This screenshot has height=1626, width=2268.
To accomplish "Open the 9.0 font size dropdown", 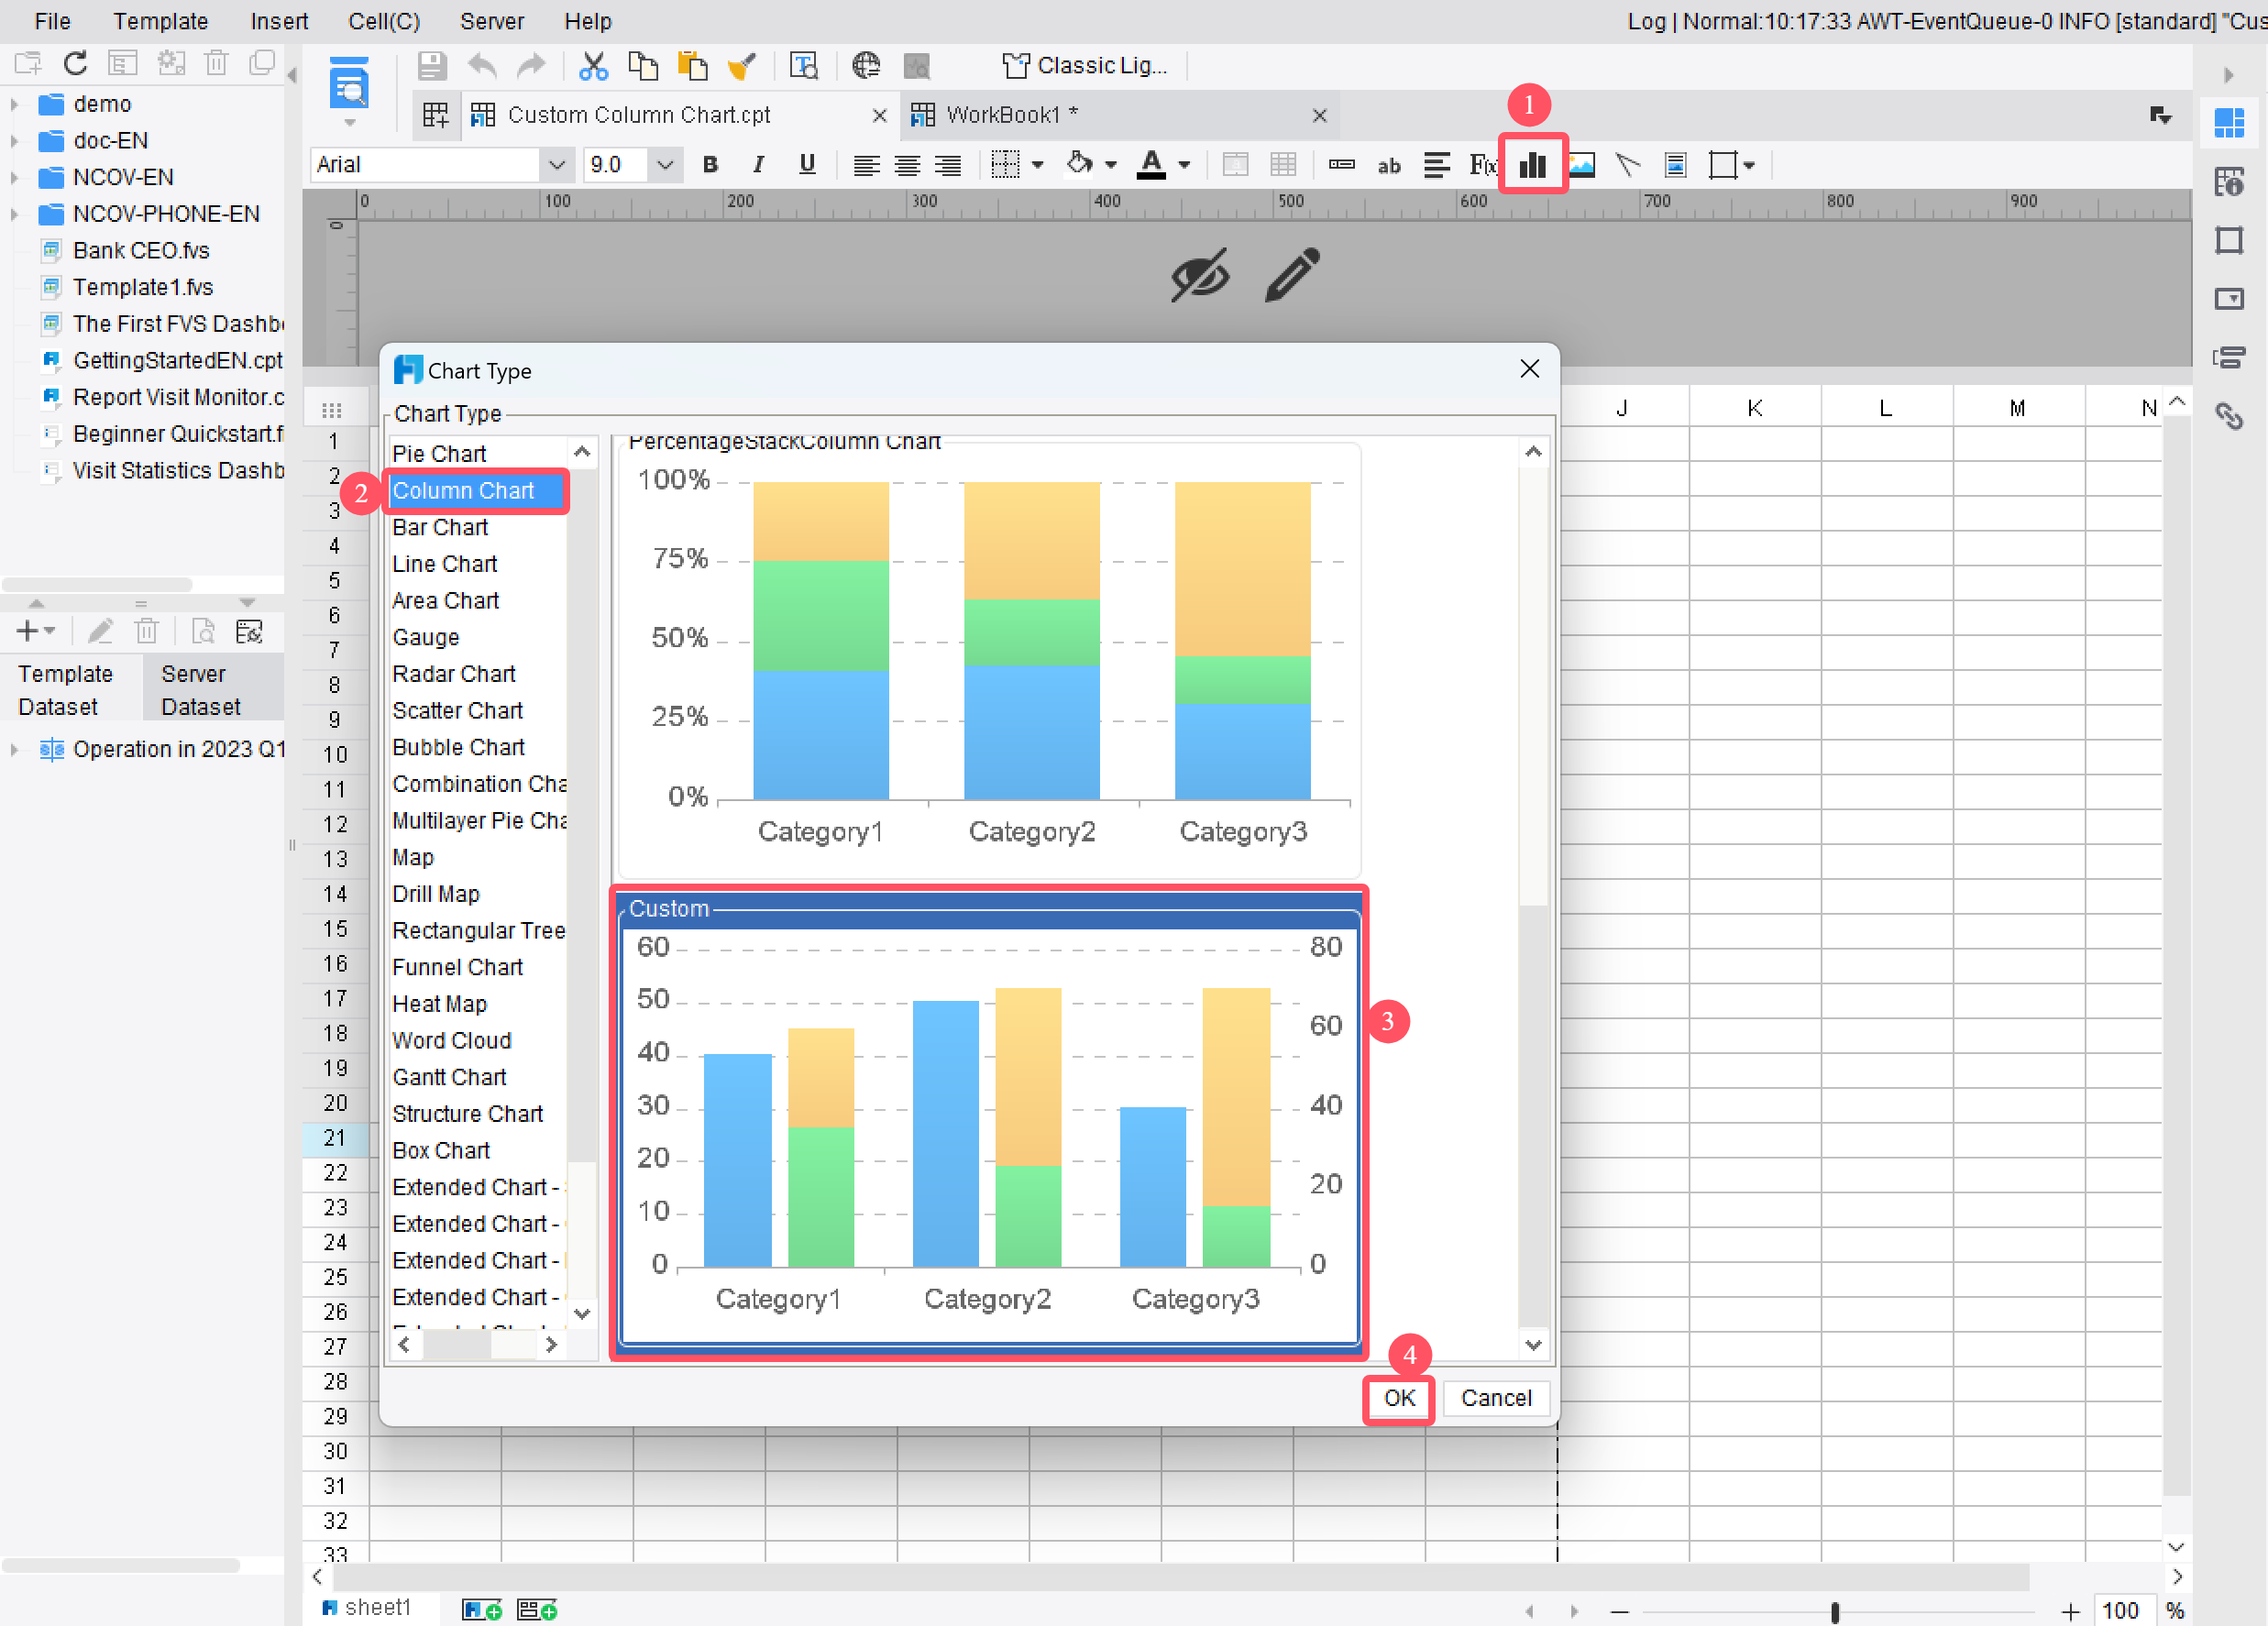I will pyautogui.click(x=665, y=165).
